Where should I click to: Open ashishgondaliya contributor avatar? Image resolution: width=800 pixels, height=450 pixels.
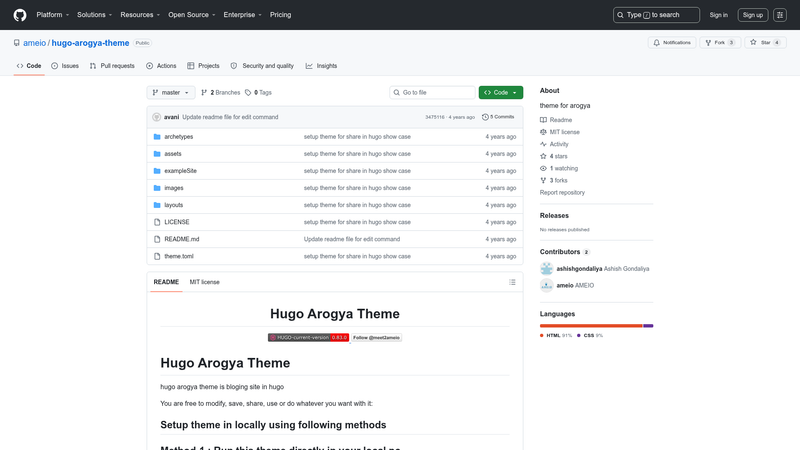546,268
